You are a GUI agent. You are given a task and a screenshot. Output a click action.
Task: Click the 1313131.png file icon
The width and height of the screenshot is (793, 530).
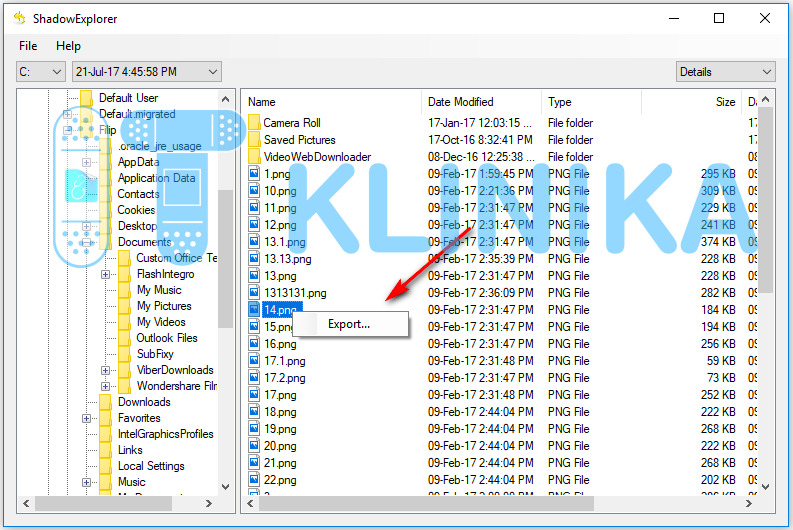[x=254, y=293]
